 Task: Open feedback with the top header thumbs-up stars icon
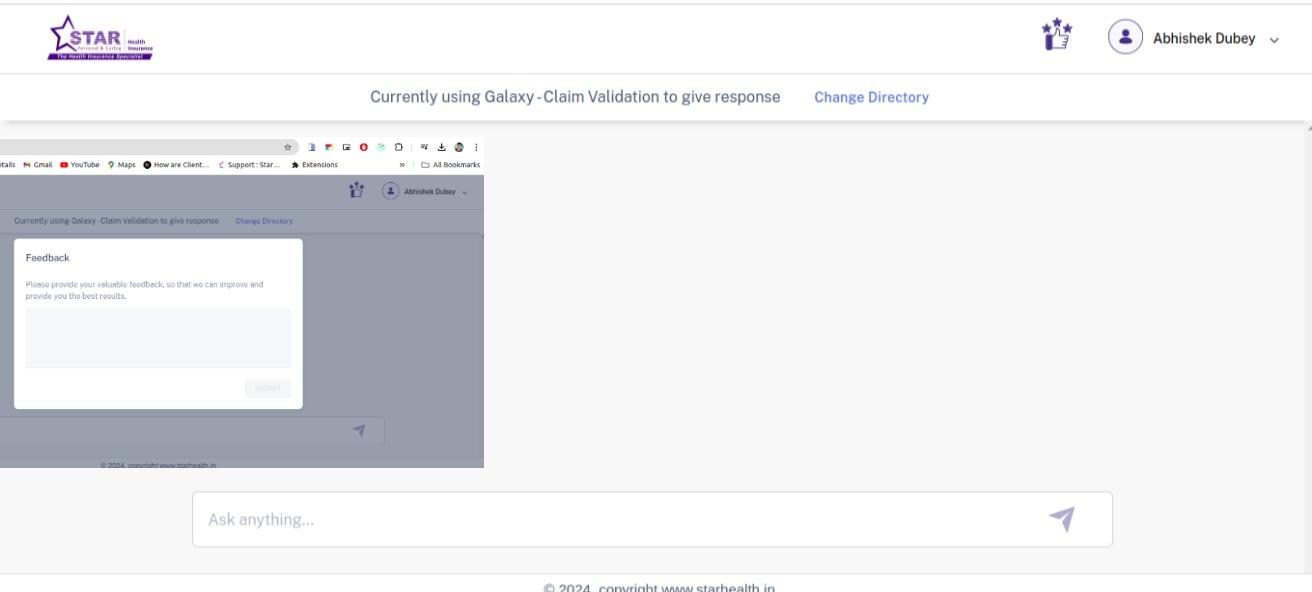coord(1056,38)
